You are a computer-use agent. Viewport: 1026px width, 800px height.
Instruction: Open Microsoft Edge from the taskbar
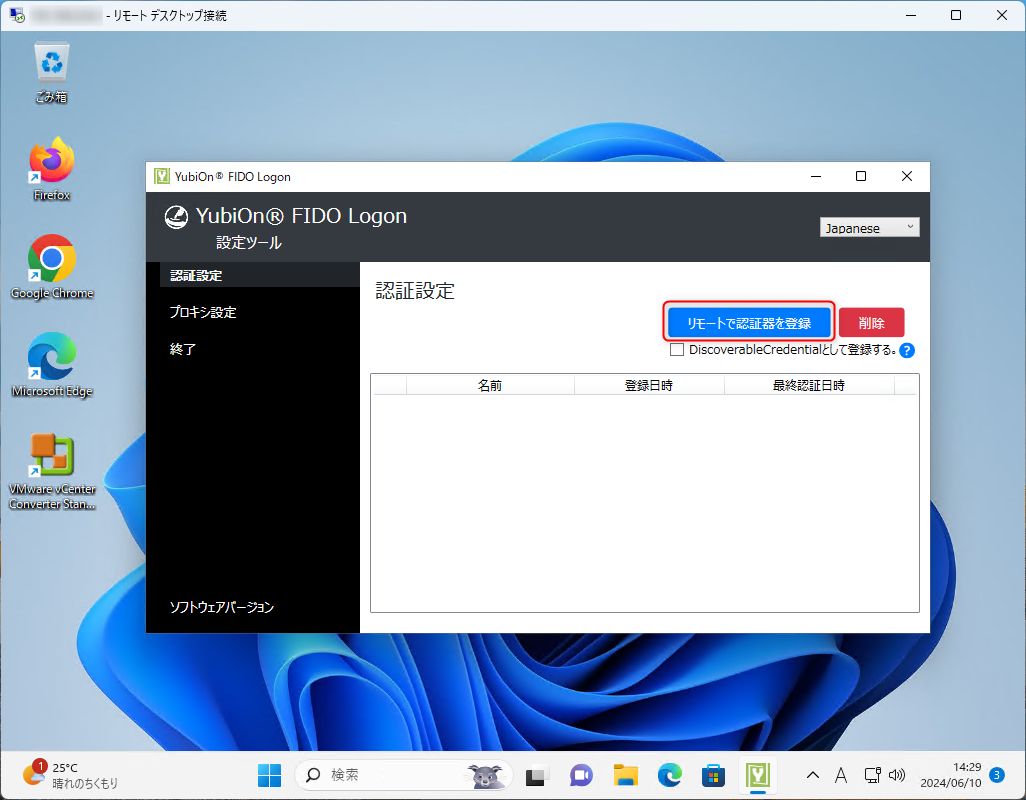669,776
